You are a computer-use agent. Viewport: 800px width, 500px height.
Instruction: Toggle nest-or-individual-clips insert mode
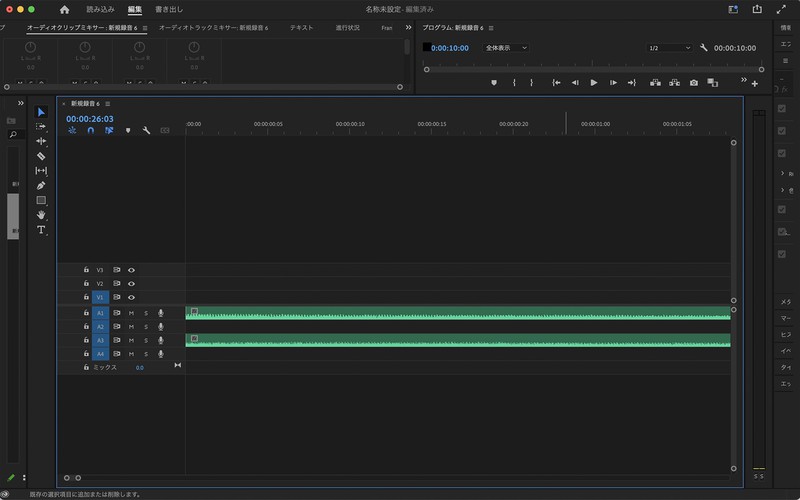pyautogui.click(x=72, y=131)
